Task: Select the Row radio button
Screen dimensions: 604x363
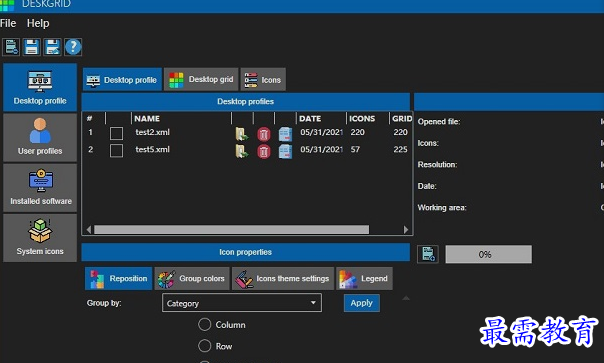Action: coord(205,346)
